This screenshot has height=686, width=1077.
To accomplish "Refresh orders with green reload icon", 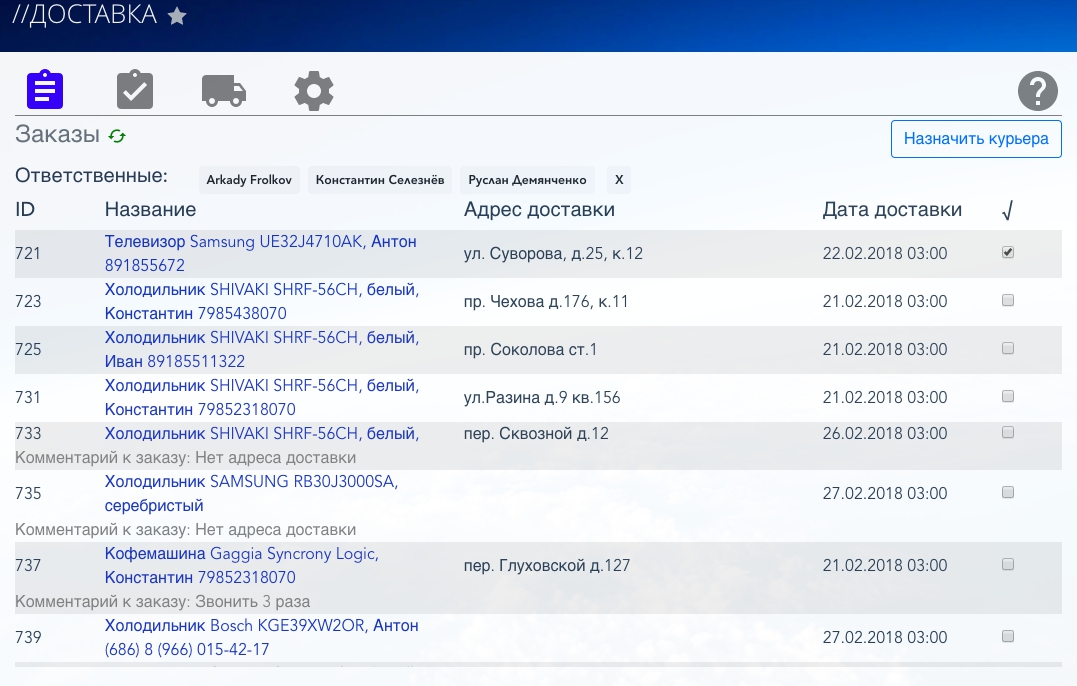I will pyautogui.click(x=118, y=136).
